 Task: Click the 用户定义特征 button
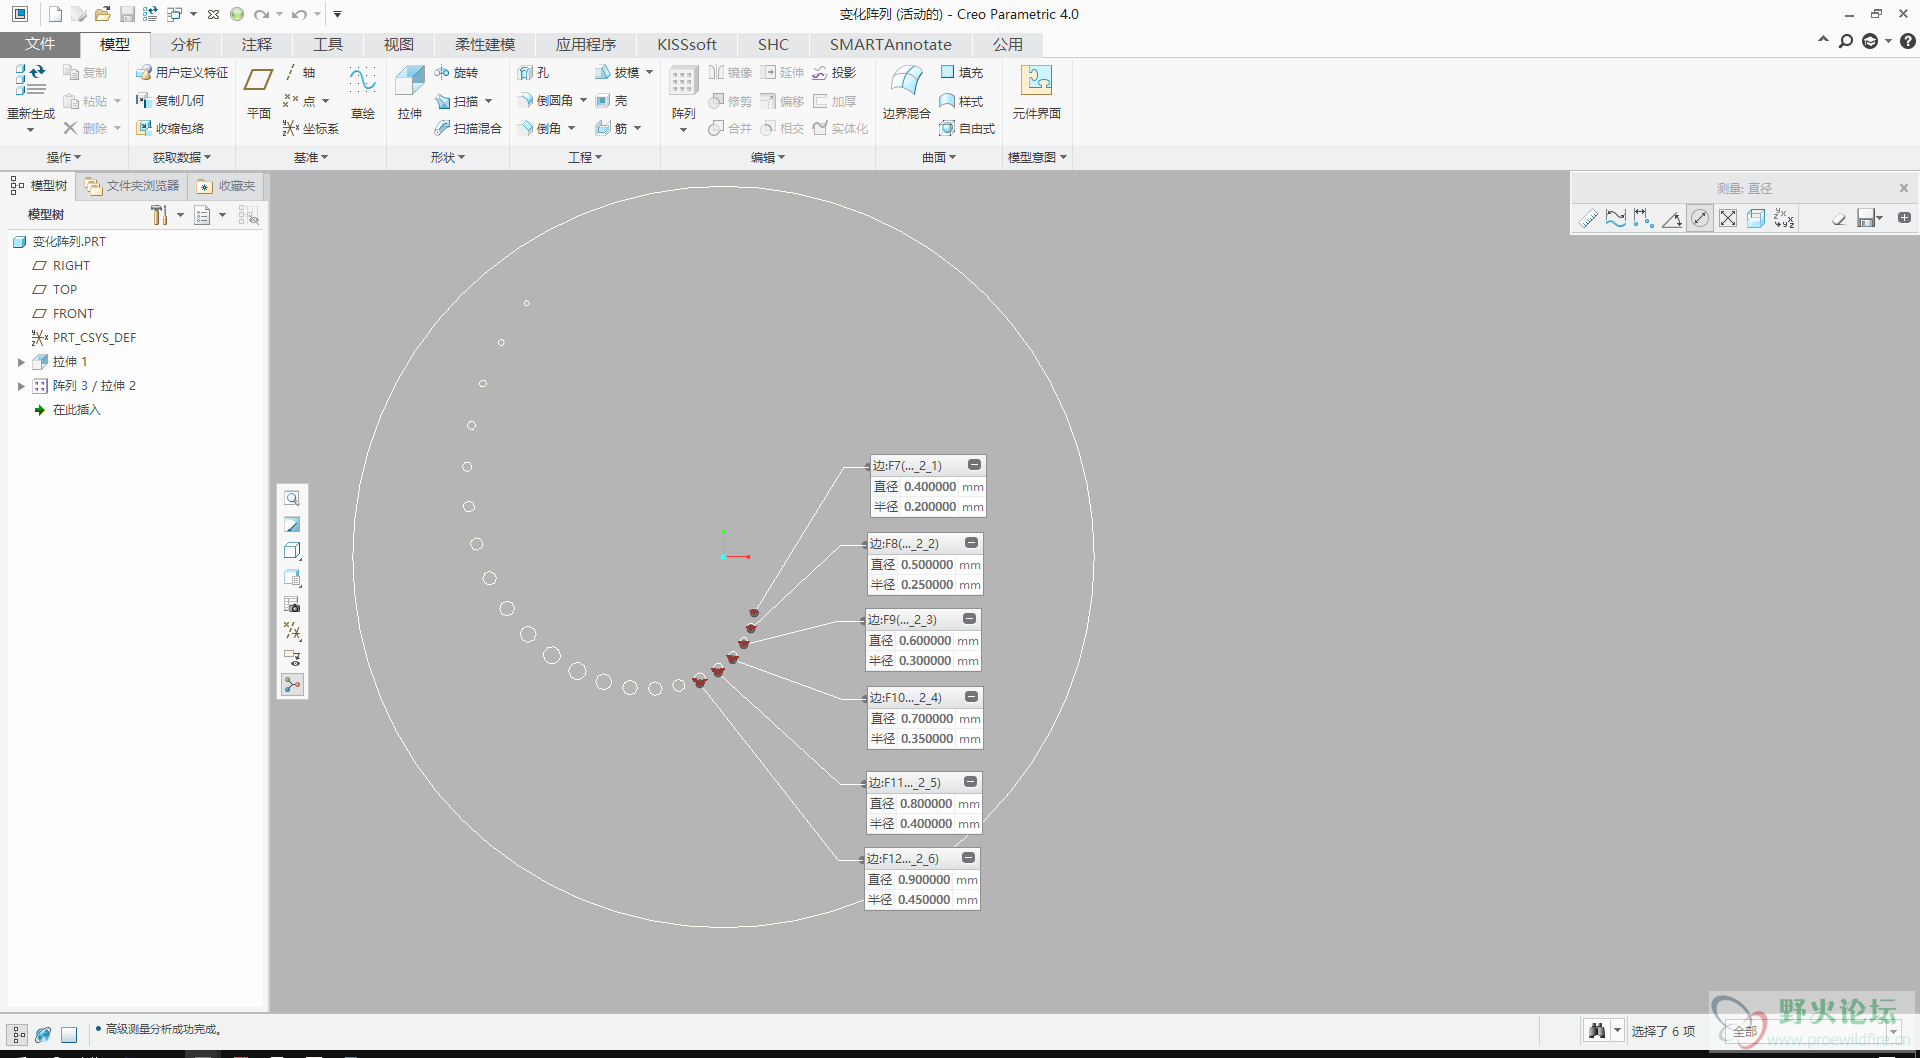[x=182, y=73]
